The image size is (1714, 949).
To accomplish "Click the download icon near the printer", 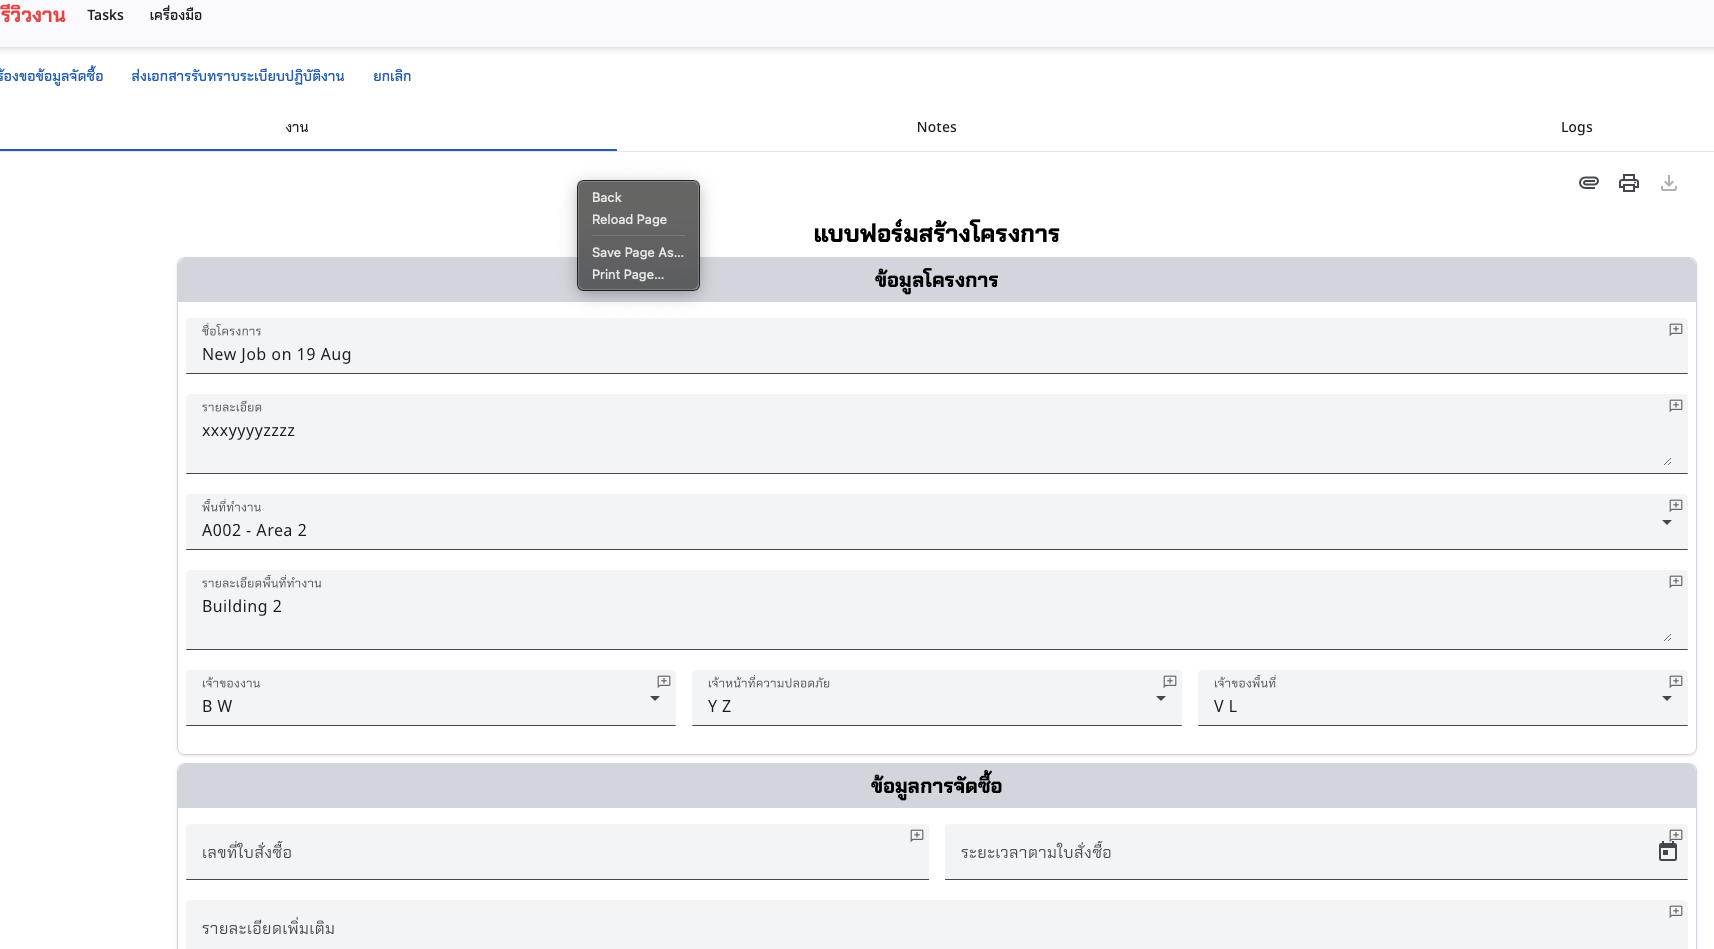I will pos(1669,183).
